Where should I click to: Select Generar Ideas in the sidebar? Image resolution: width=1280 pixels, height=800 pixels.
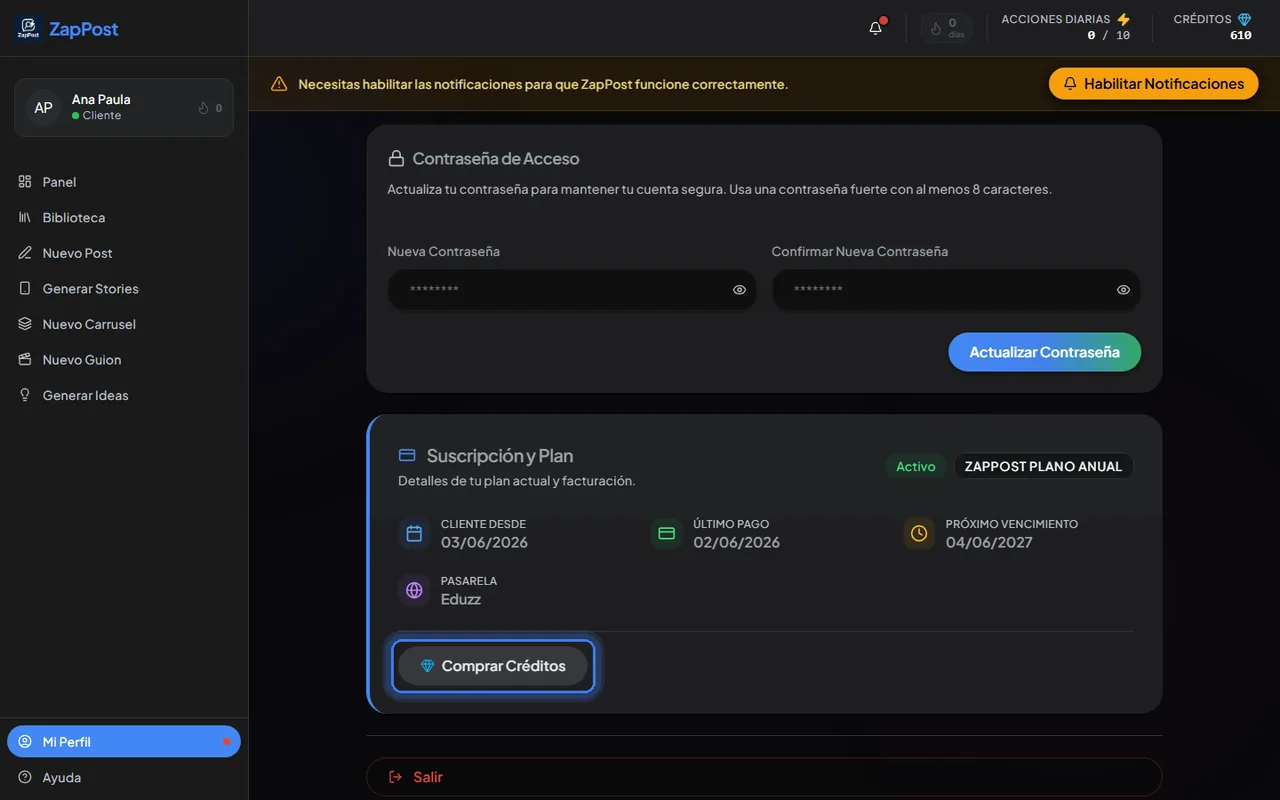point(124,395)
